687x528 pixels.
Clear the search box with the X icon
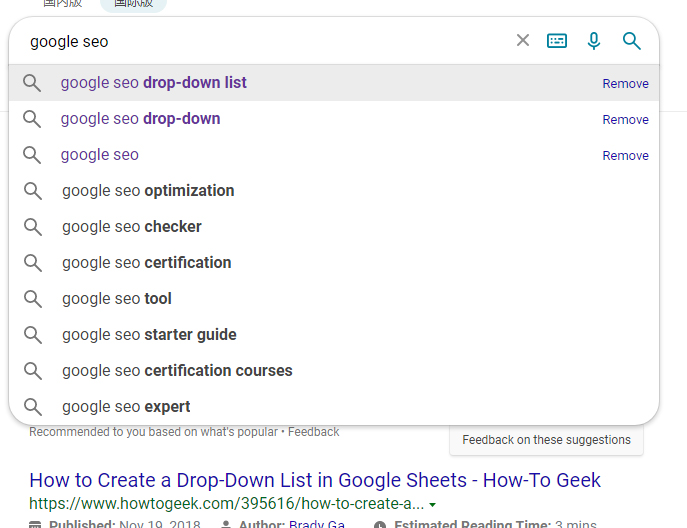click(x=523, y=40)
